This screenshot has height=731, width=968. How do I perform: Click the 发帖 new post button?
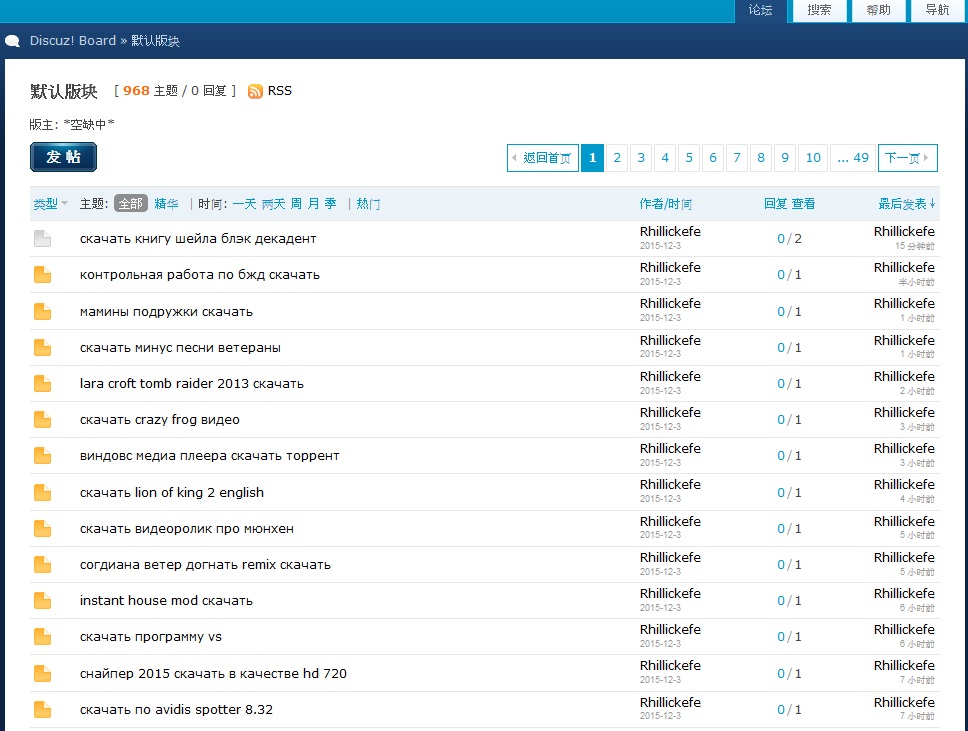[64, 157]
